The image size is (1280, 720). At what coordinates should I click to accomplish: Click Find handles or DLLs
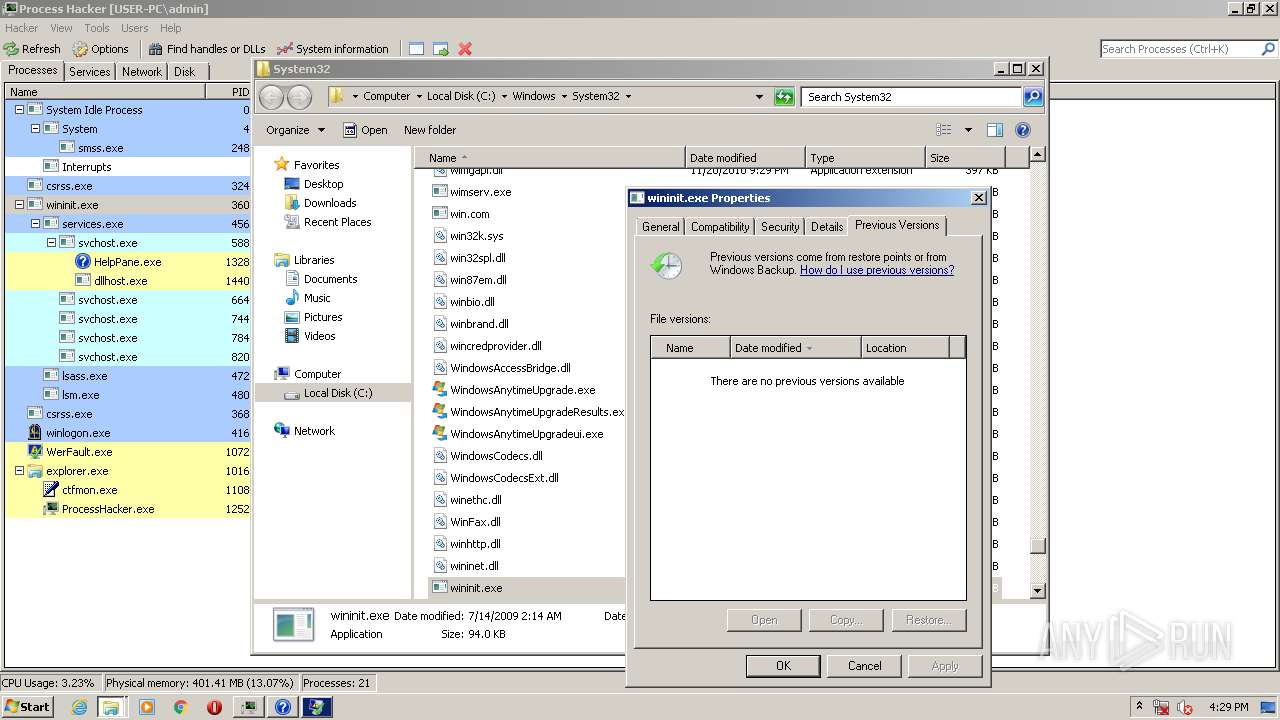coord(207,49)
